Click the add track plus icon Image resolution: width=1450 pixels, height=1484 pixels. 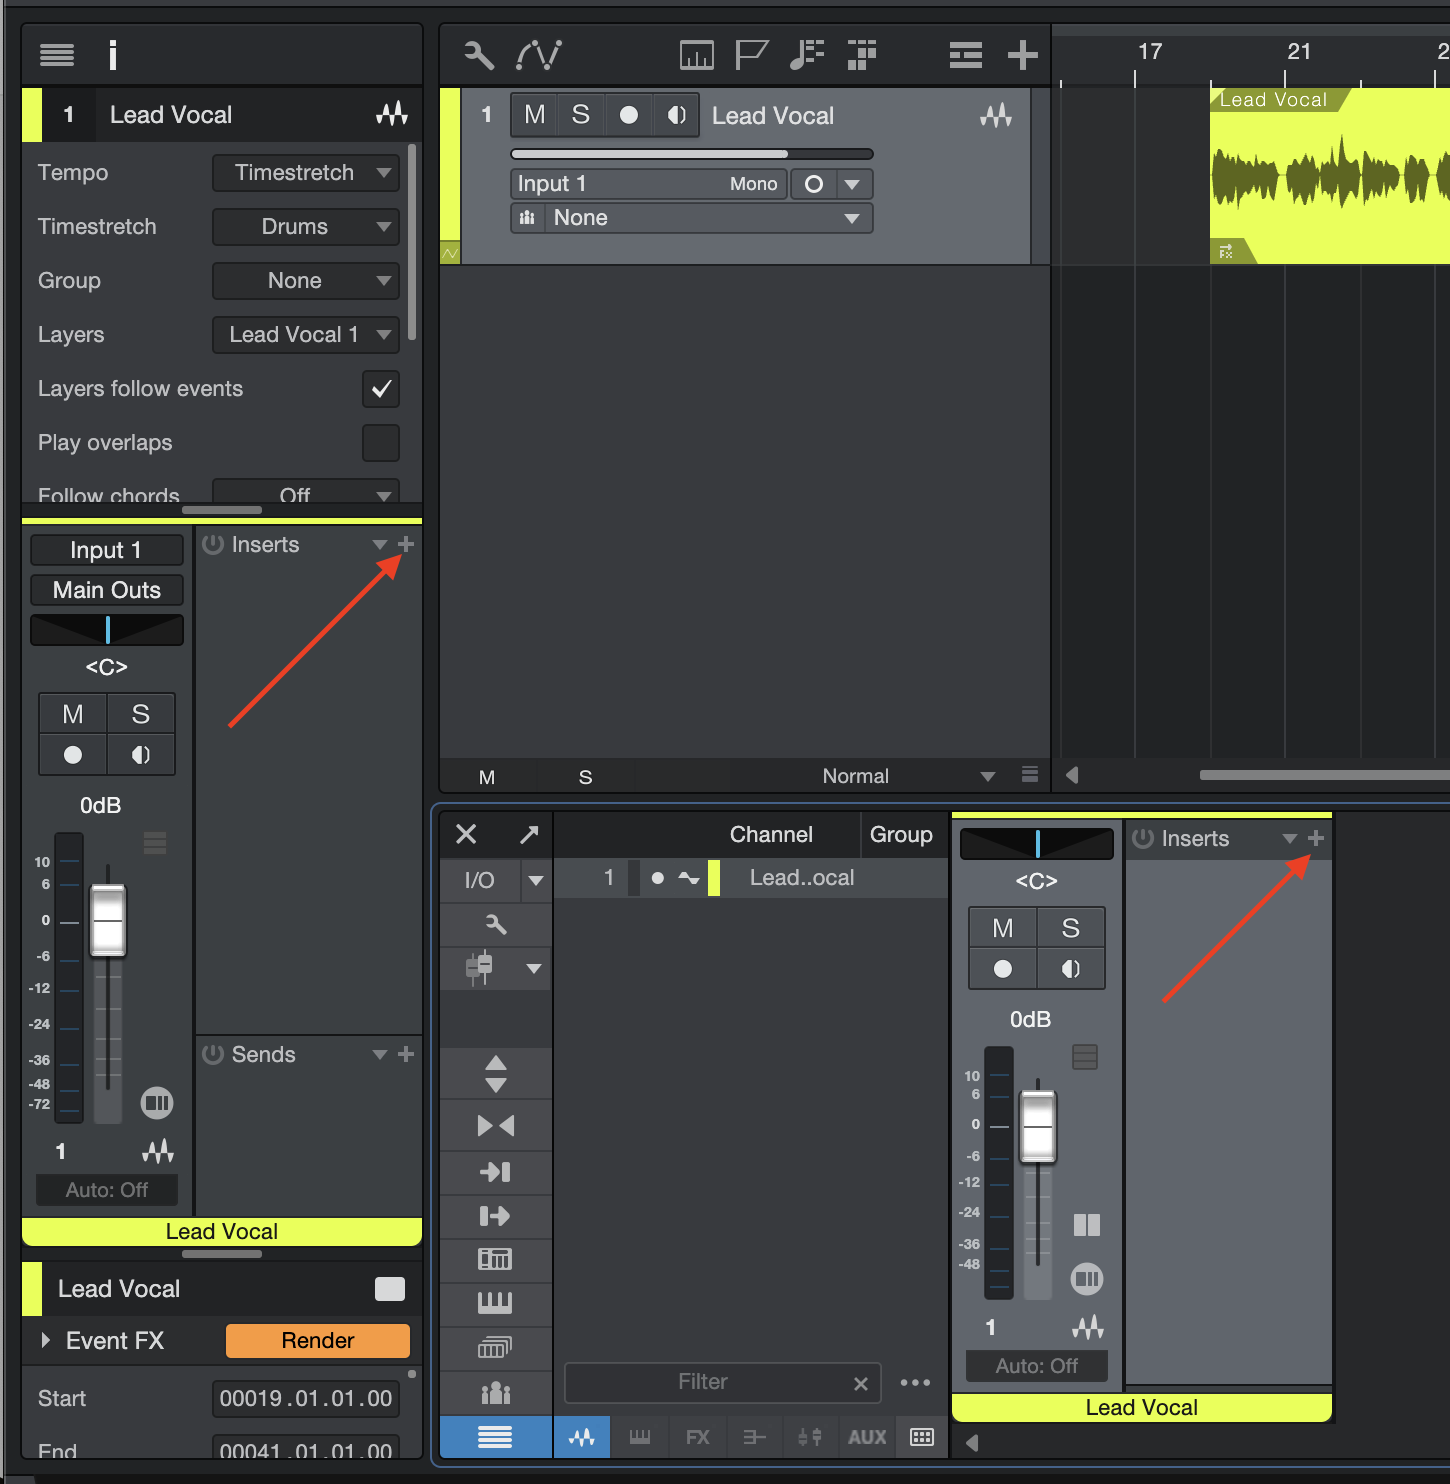pyautogui.click(x=1022, y=55)
